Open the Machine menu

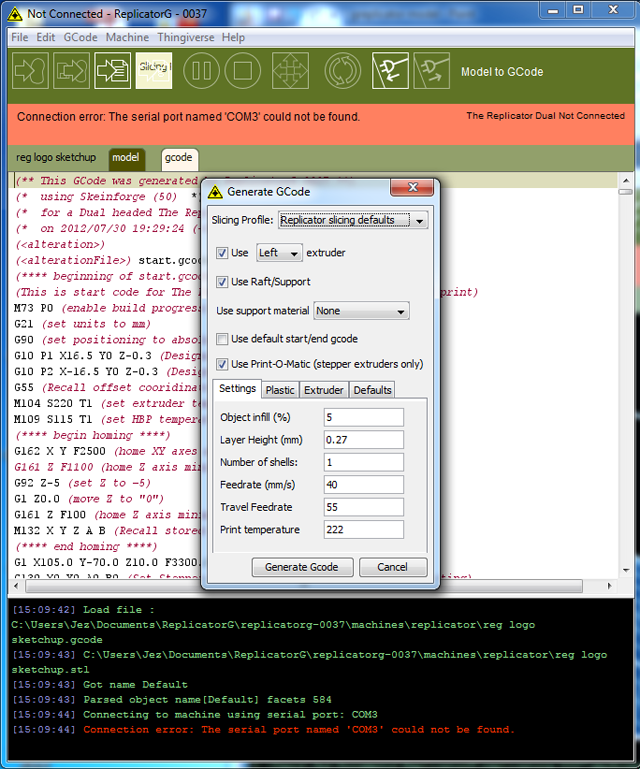(128, 37)
